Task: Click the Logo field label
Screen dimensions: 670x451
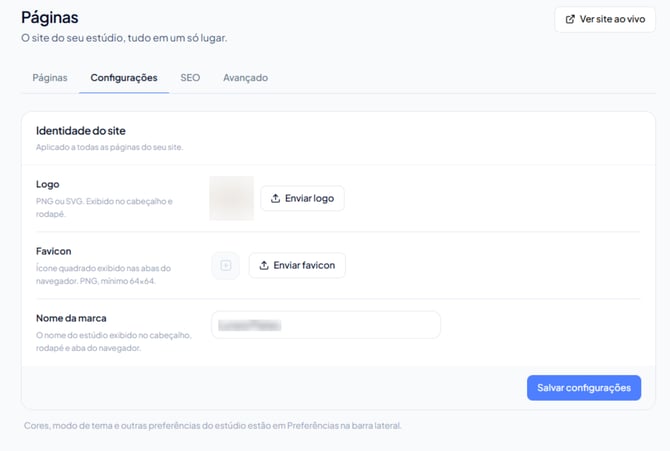Action: [x=47, y=184]
